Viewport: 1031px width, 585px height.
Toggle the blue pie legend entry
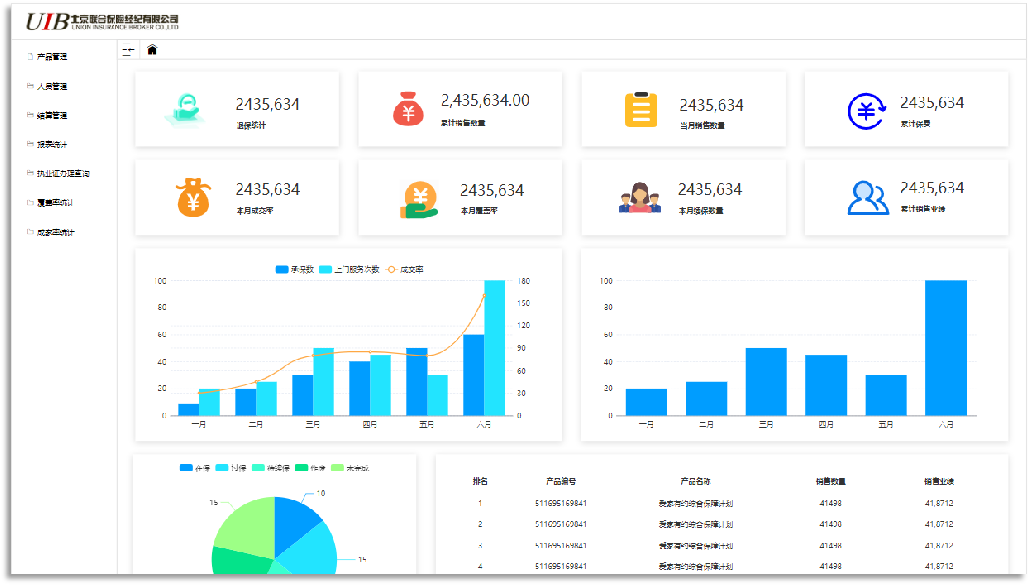pos(195,468)
